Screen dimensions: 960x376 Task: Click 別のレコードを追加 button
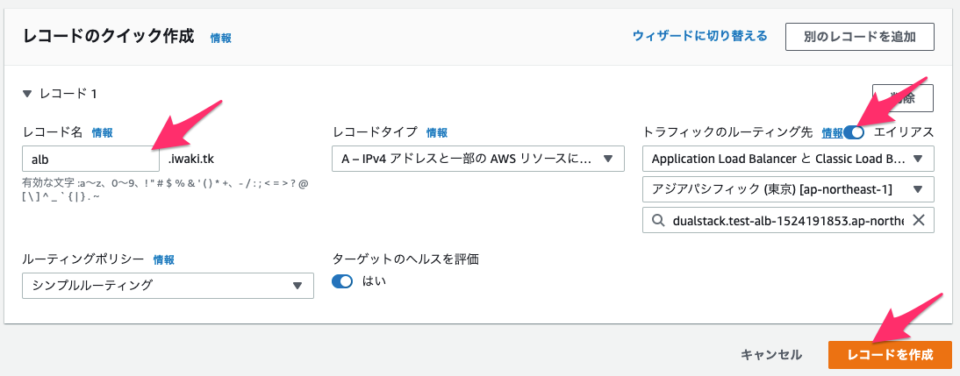coord(860,37)
